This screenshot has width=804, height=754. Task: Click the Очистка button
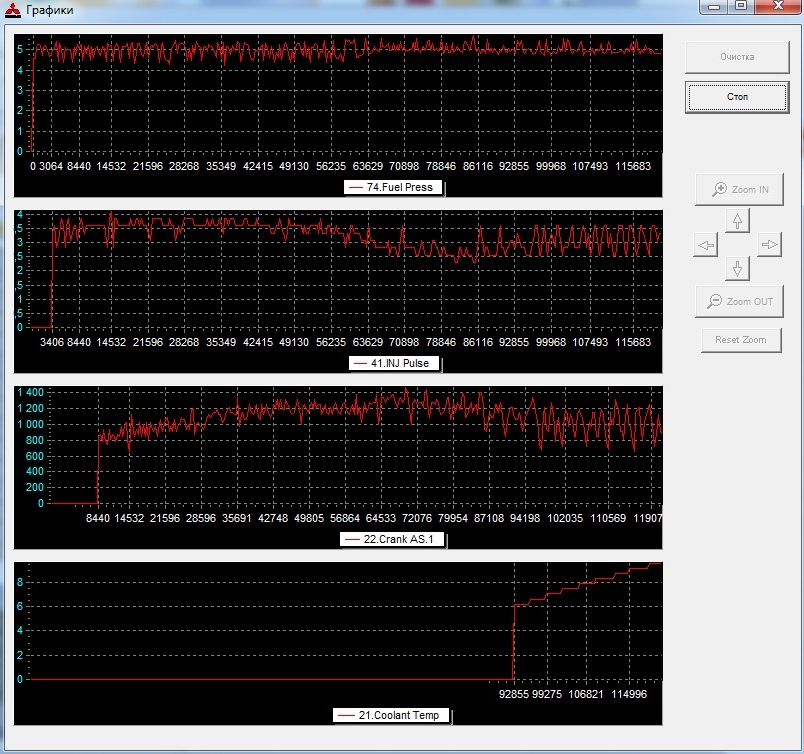coord(737,57)
